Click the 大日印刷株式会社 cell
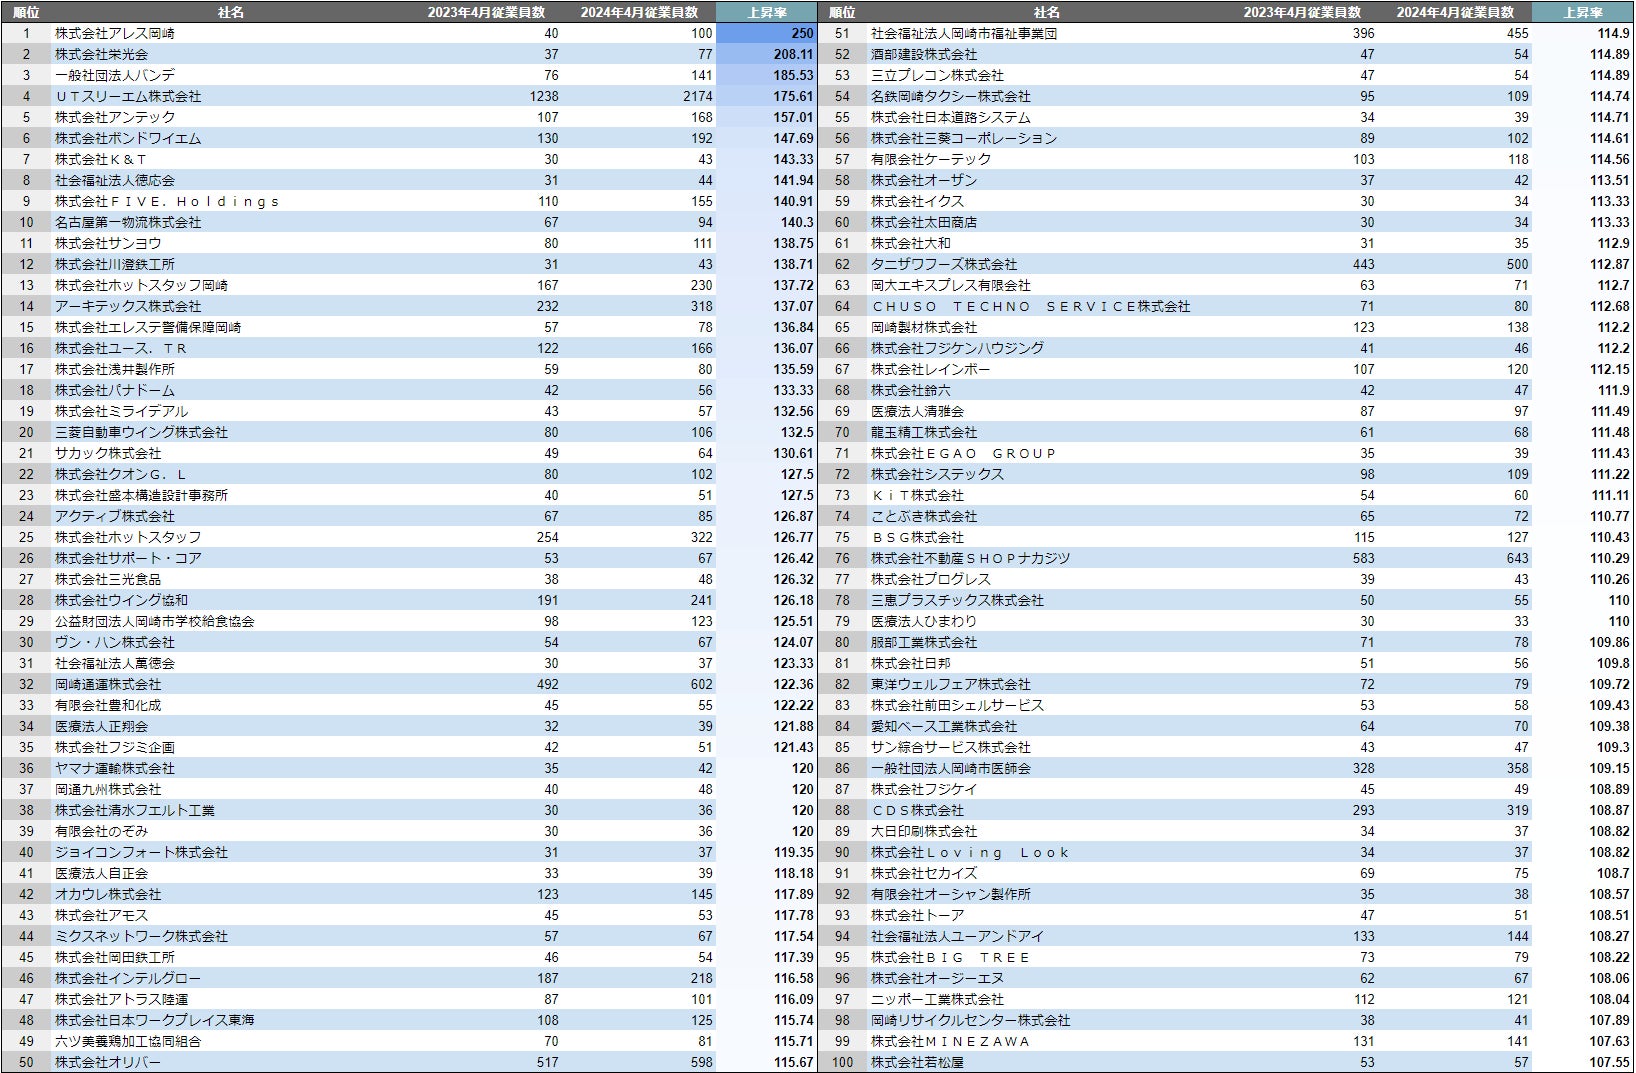 point(924,831)
